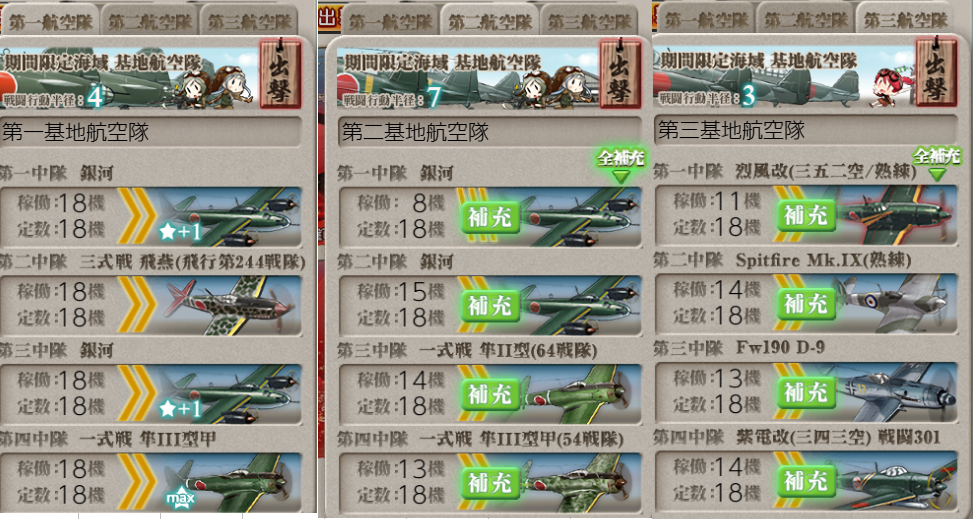The width and height of the screenshot is (973, 519).
Task: Open first base squadron three Ginga slot
Action: click(151, 394)
